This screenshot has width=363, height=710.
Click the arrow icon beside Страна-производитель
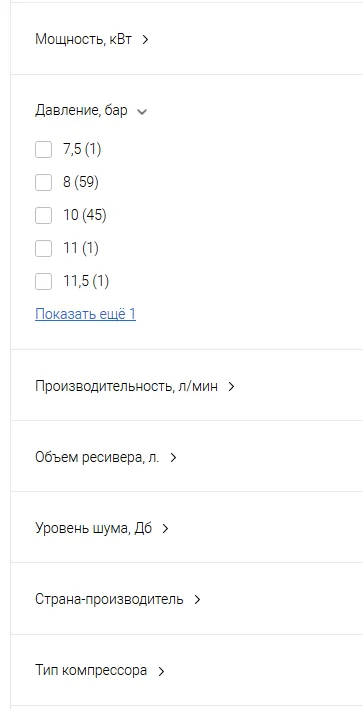pyautogui.click(x=197, y=600)
